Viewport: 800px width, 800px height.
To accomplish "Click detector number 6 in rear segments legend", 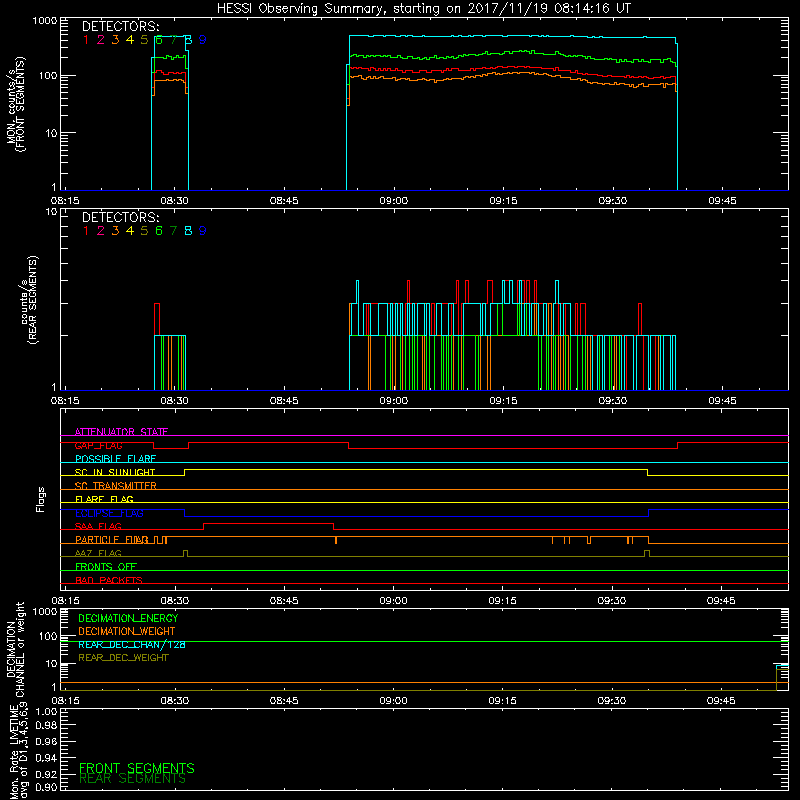I will pos(159,231).
